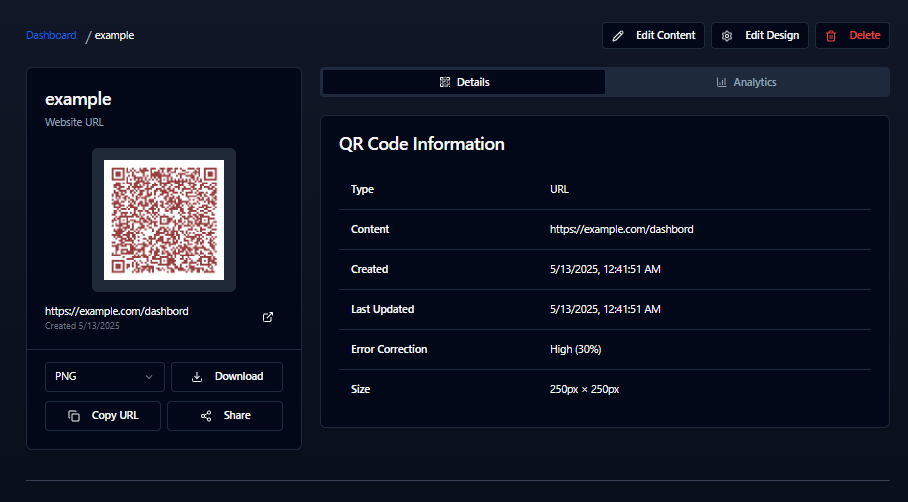Click the Content row URL value
Image resolution: width=908 pixels, height=502 pixels.
[x=621, y=229]
